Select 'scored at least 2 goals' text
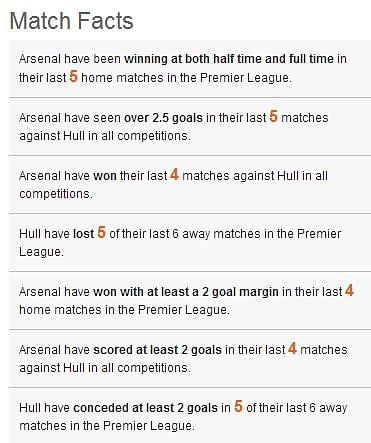 tap(157, 350)
